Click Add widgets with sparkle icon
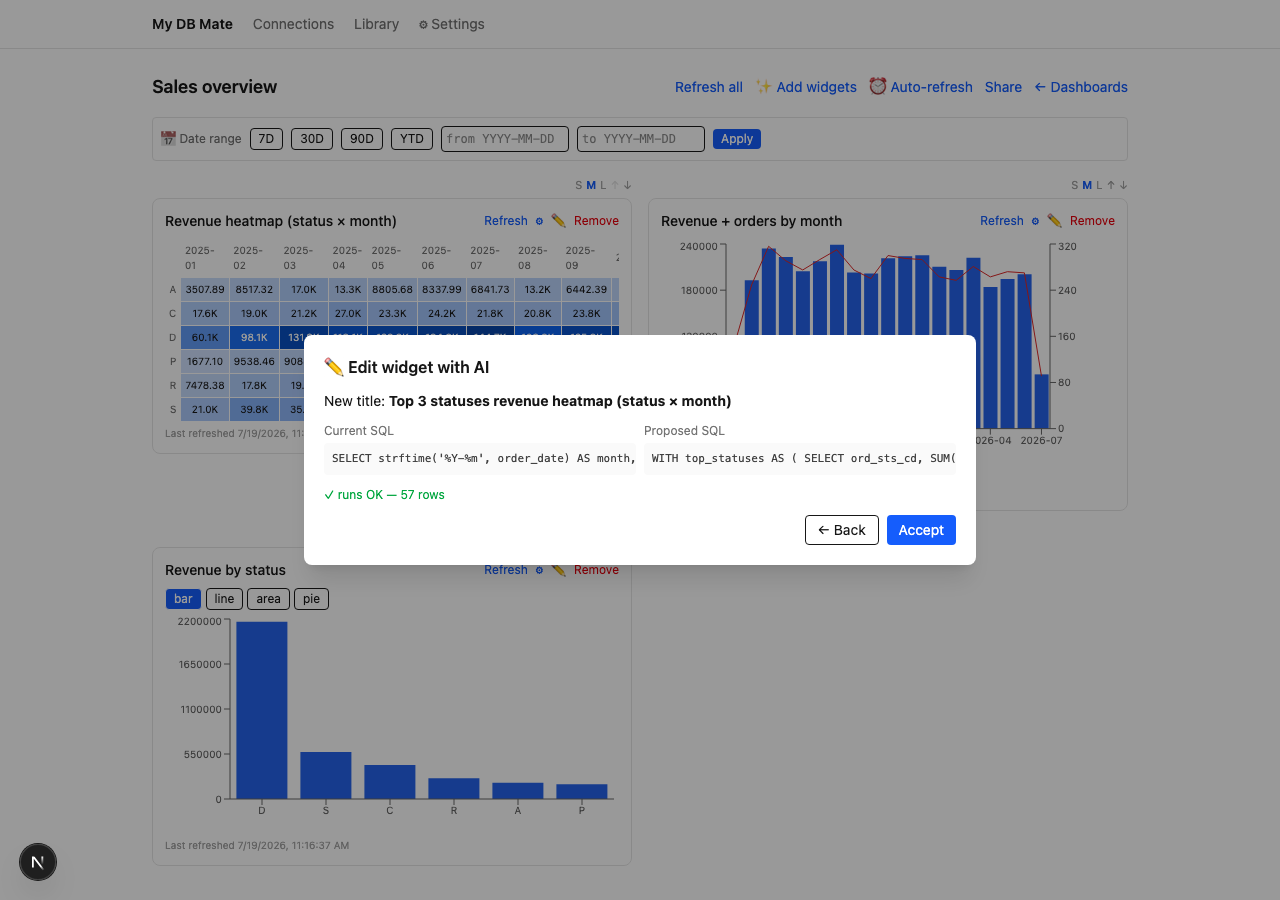The height and width of the screenshot is (900, 1280). point(806,87)
